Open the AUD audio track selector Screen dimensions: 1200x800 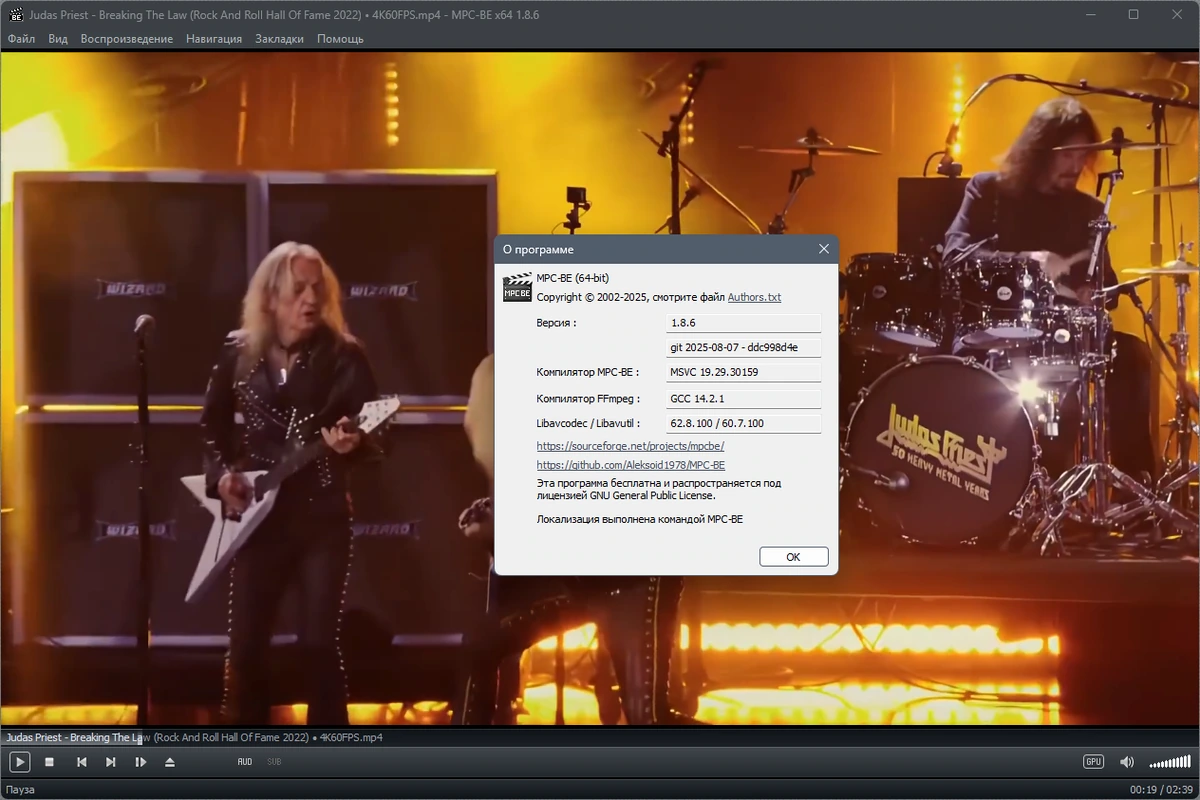(x=245, y=762)
